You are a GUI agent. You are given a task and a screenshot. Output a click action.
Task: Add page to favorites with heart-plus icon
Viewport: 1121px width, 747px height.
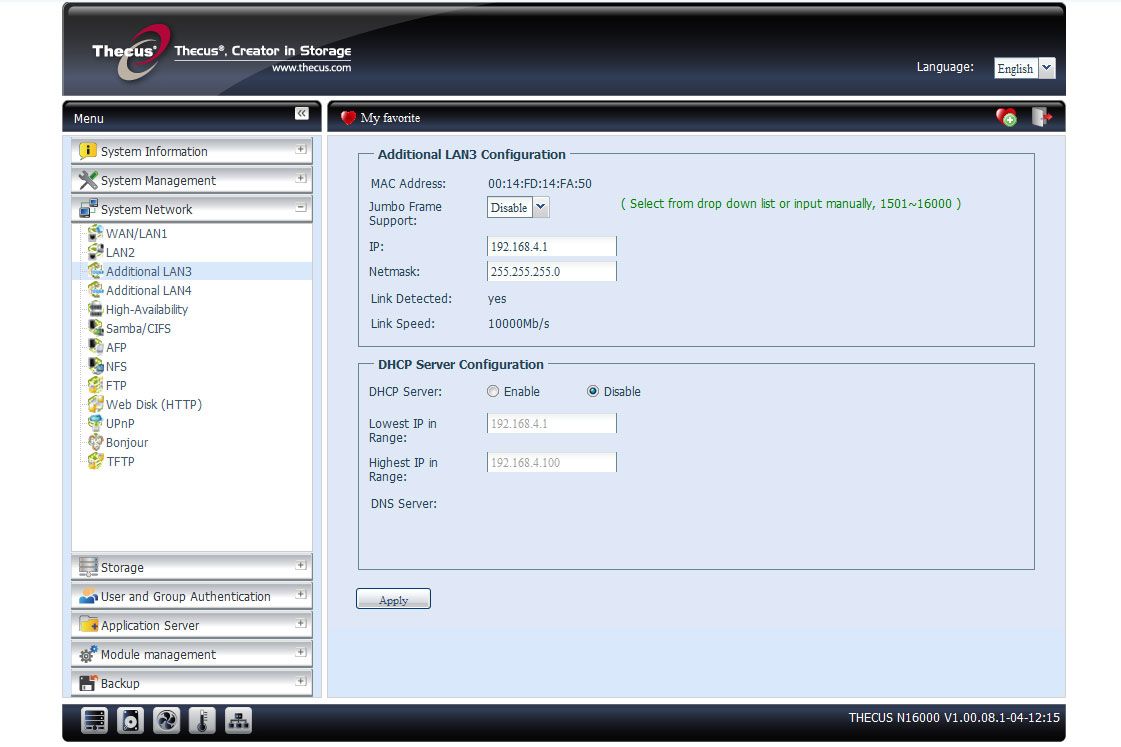(x=1007, y=117)
